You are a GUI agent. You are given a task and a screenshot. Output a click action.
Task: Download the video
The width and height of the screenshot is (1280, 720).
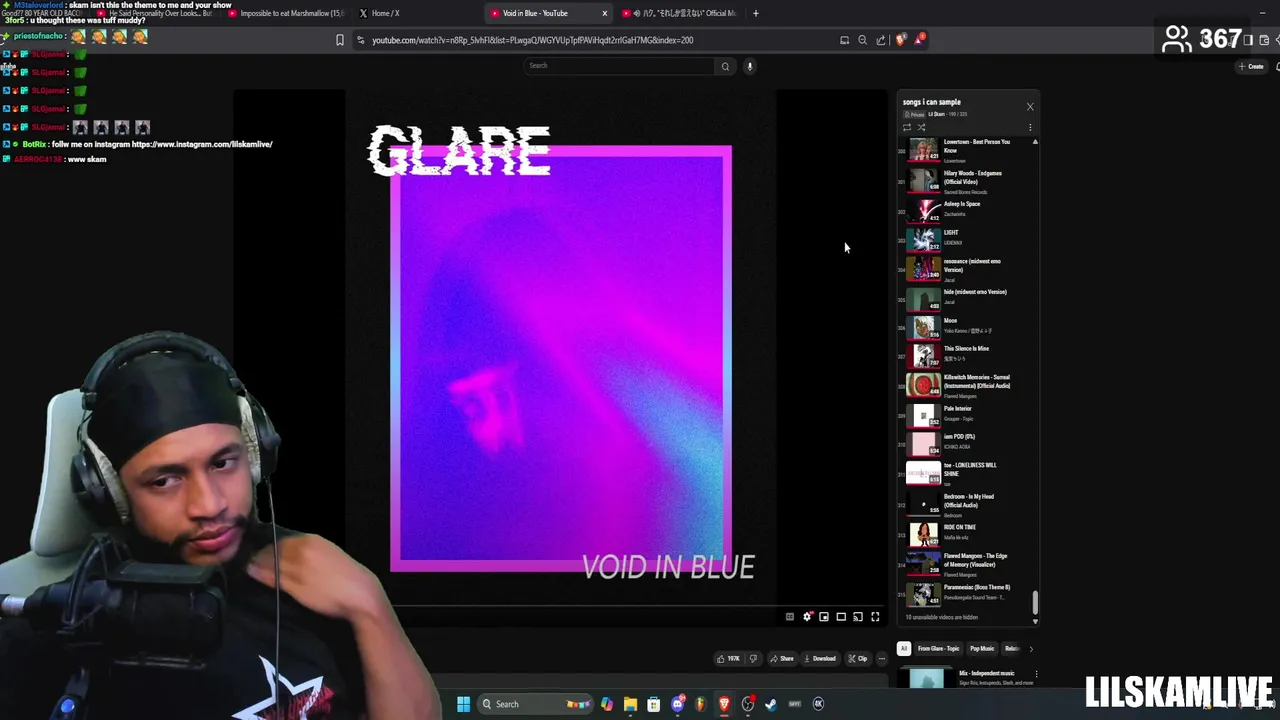coord(820,658)
